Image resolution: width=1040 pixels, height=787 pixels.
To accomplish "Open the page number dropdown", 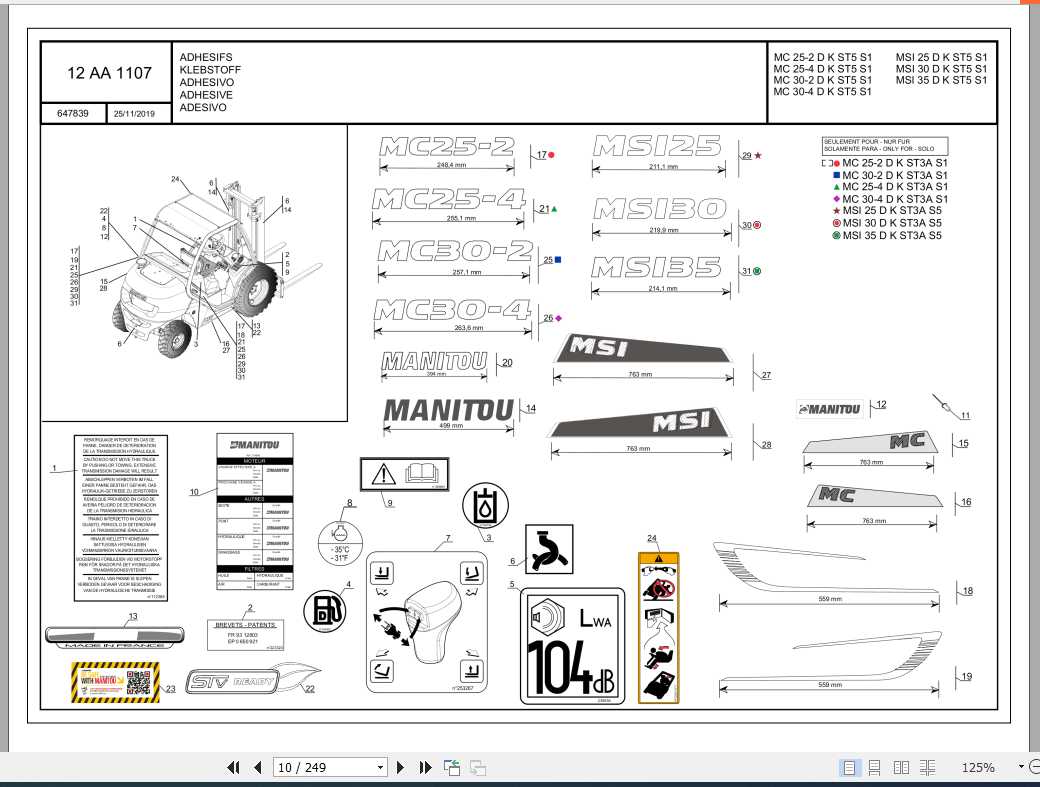I will click(380, 767).
